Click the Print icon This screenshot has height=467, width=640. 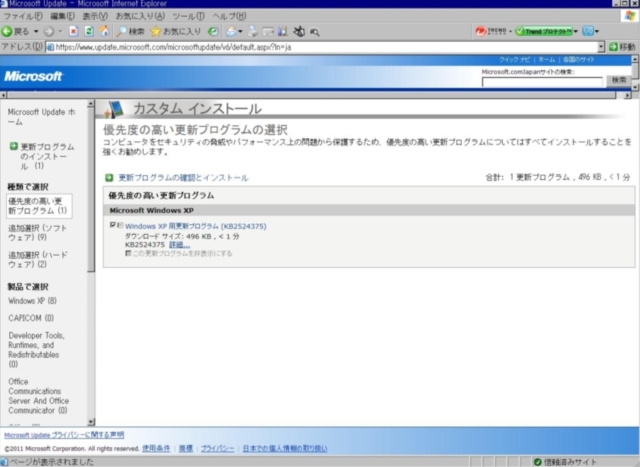(253, 31)
